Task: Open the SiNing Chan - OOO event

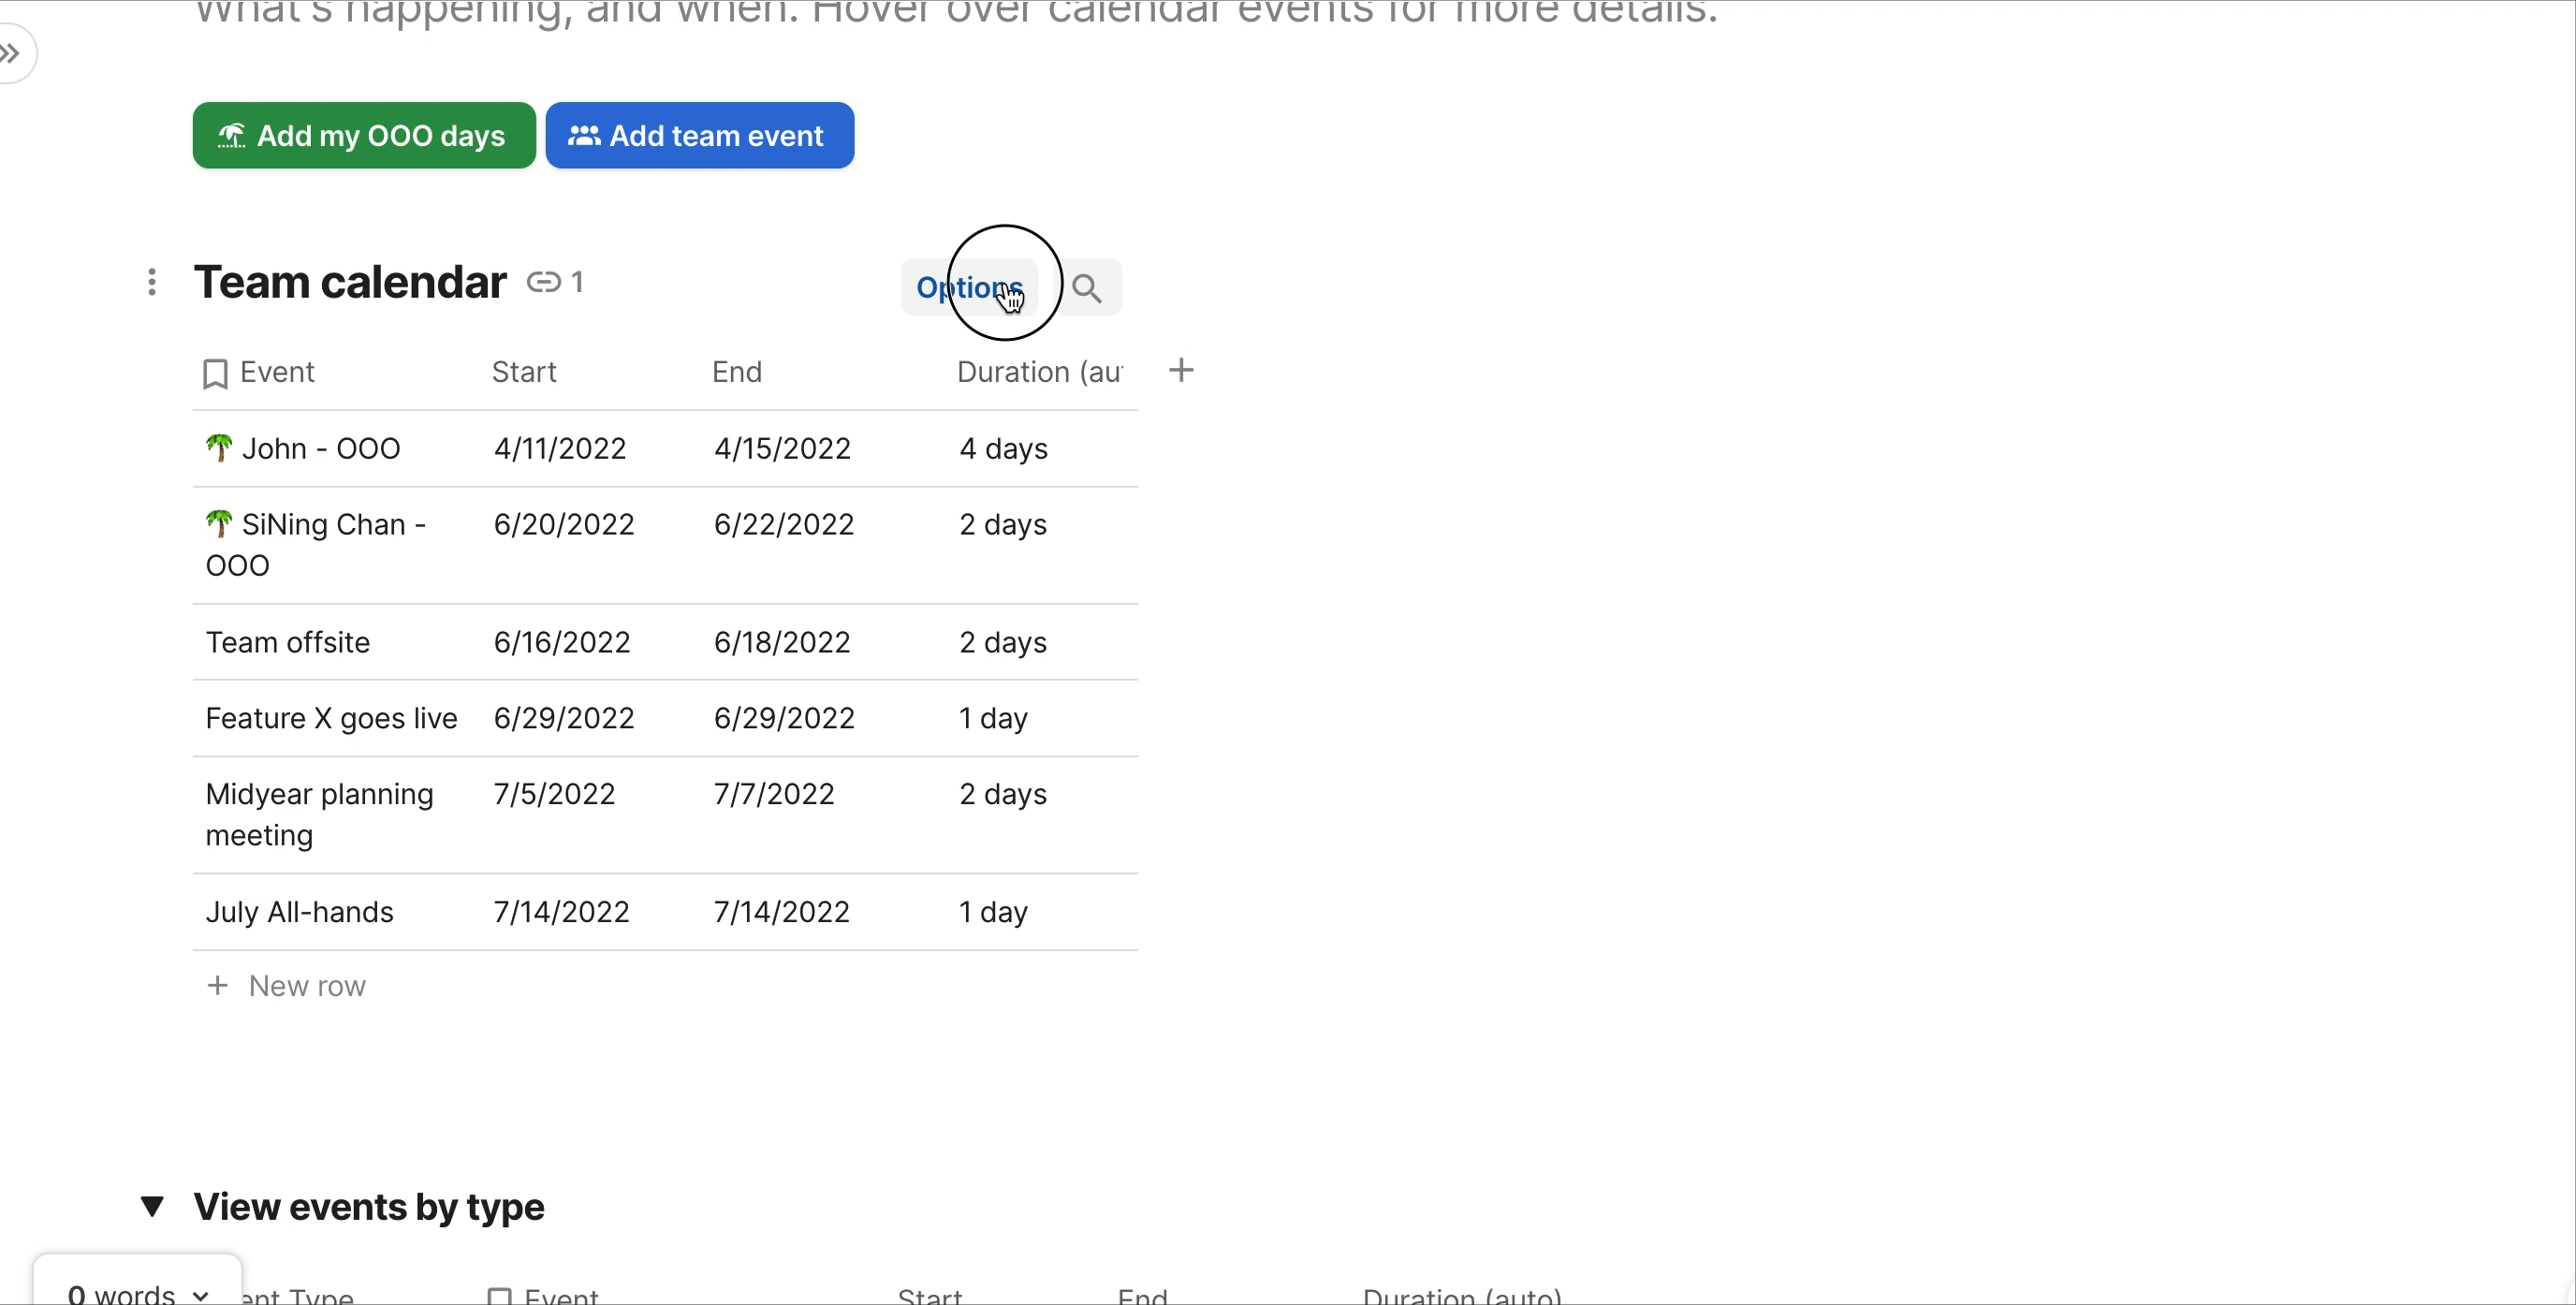Action: pos(316,545)
